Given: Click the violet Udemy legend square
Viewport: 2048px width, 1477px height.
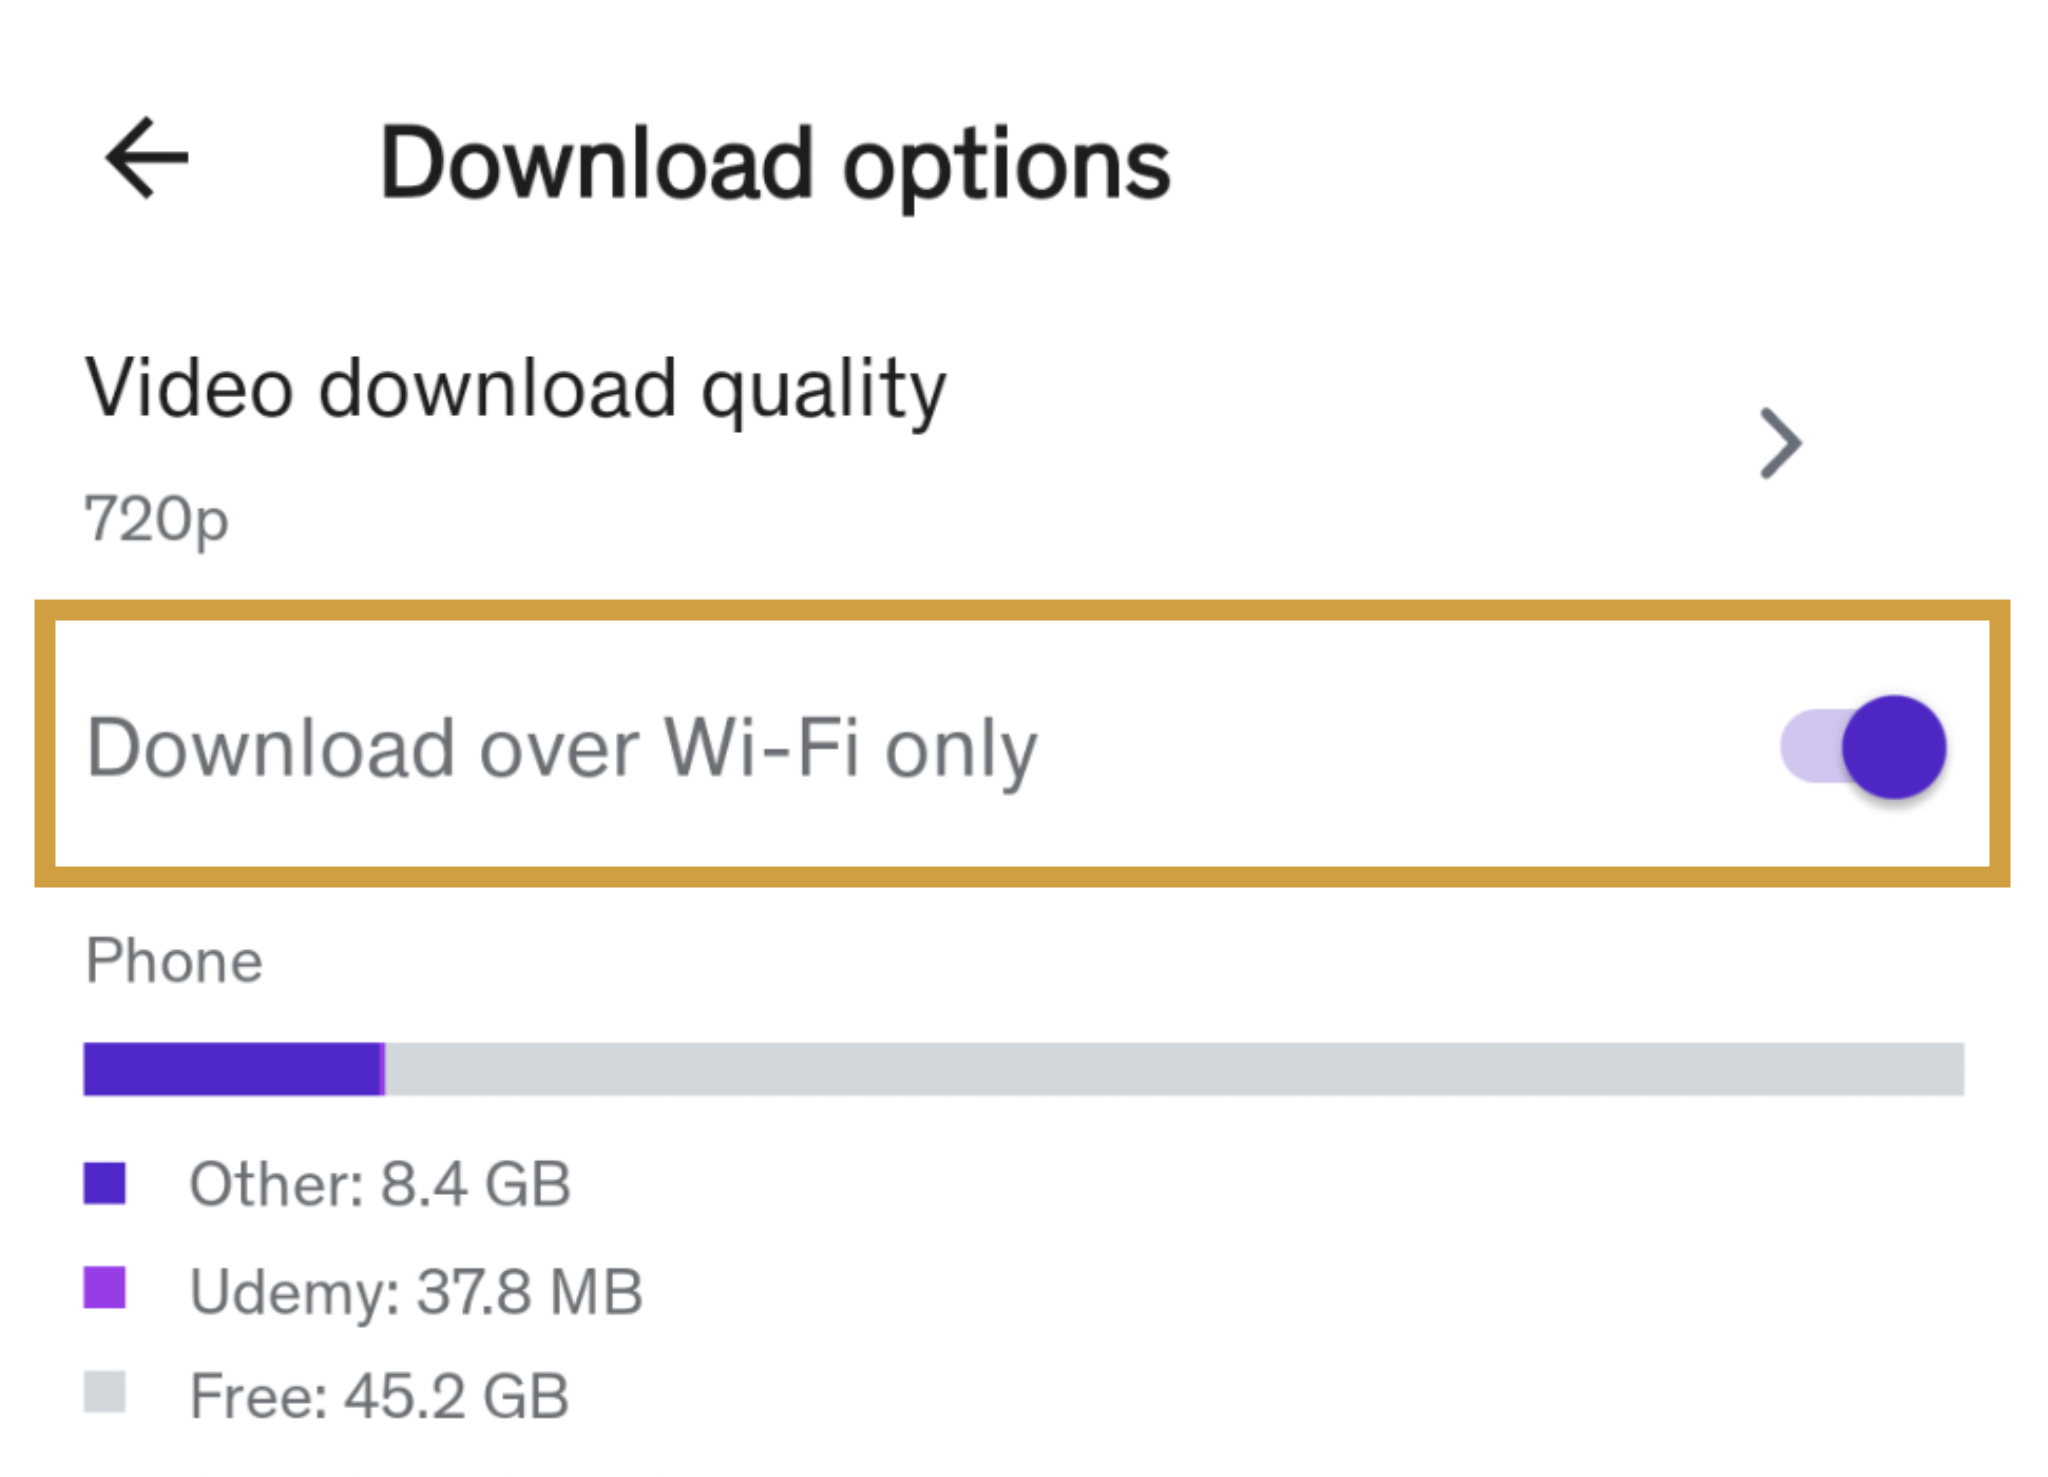Looking at the screenshot, I should coord(104,1288).
